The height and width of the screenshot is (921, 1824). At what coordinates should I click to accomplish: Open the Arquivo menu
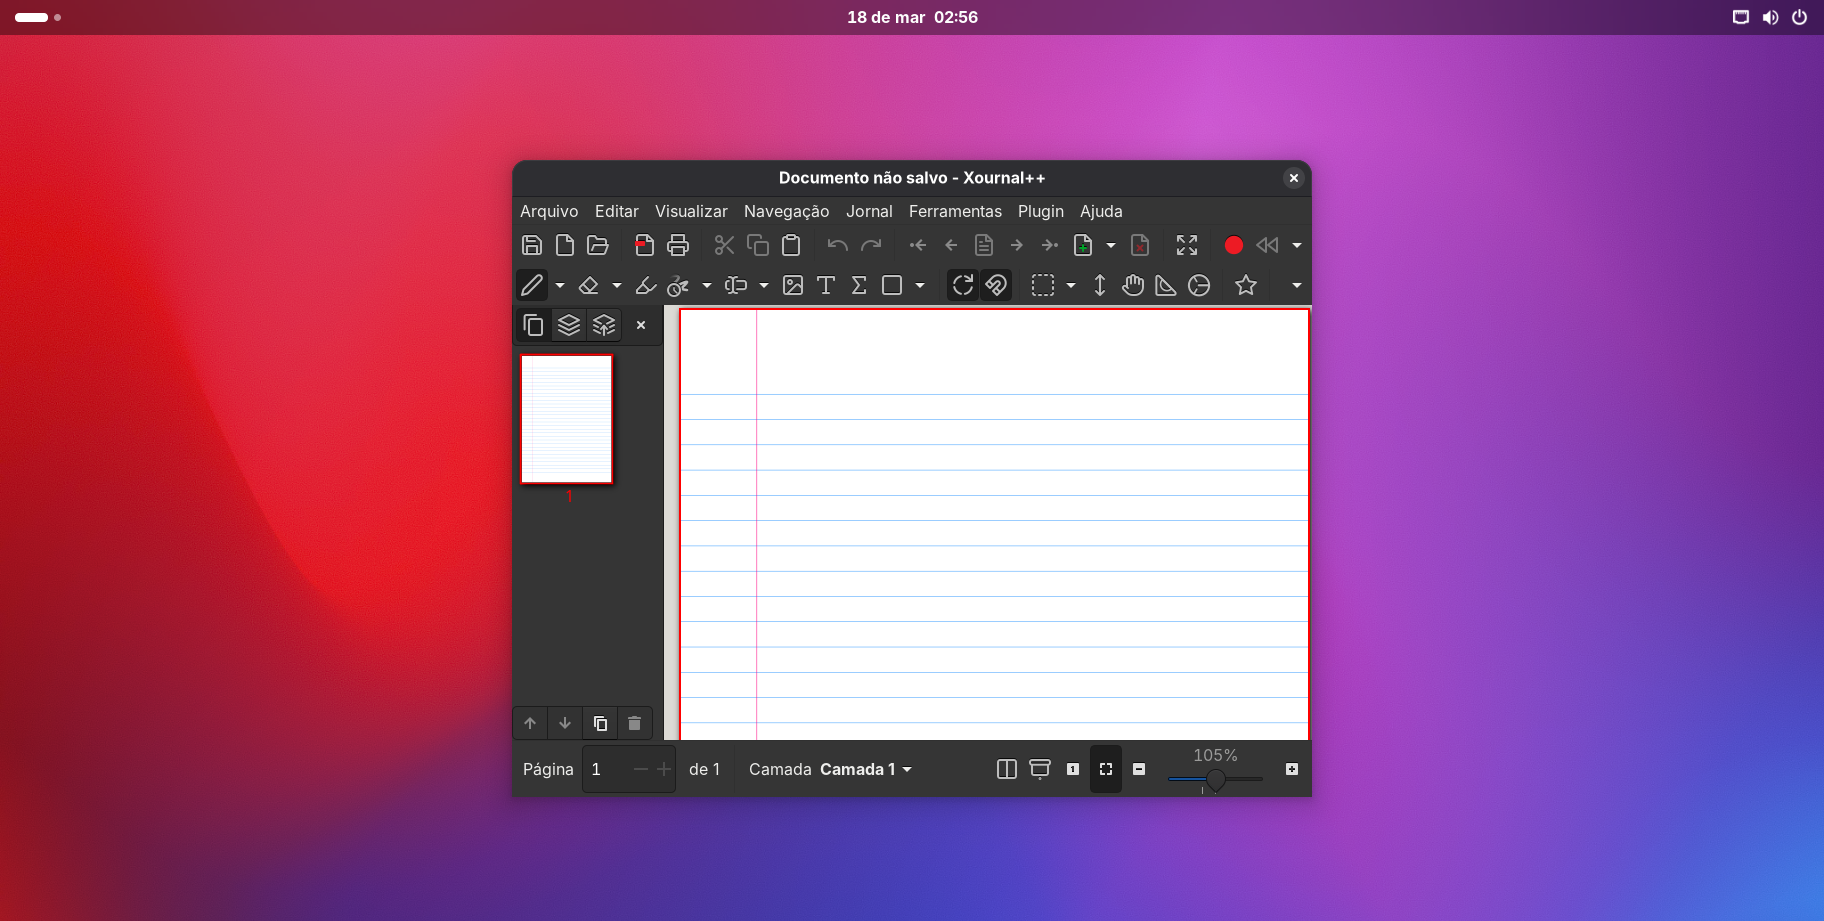[x=549, y=211]
